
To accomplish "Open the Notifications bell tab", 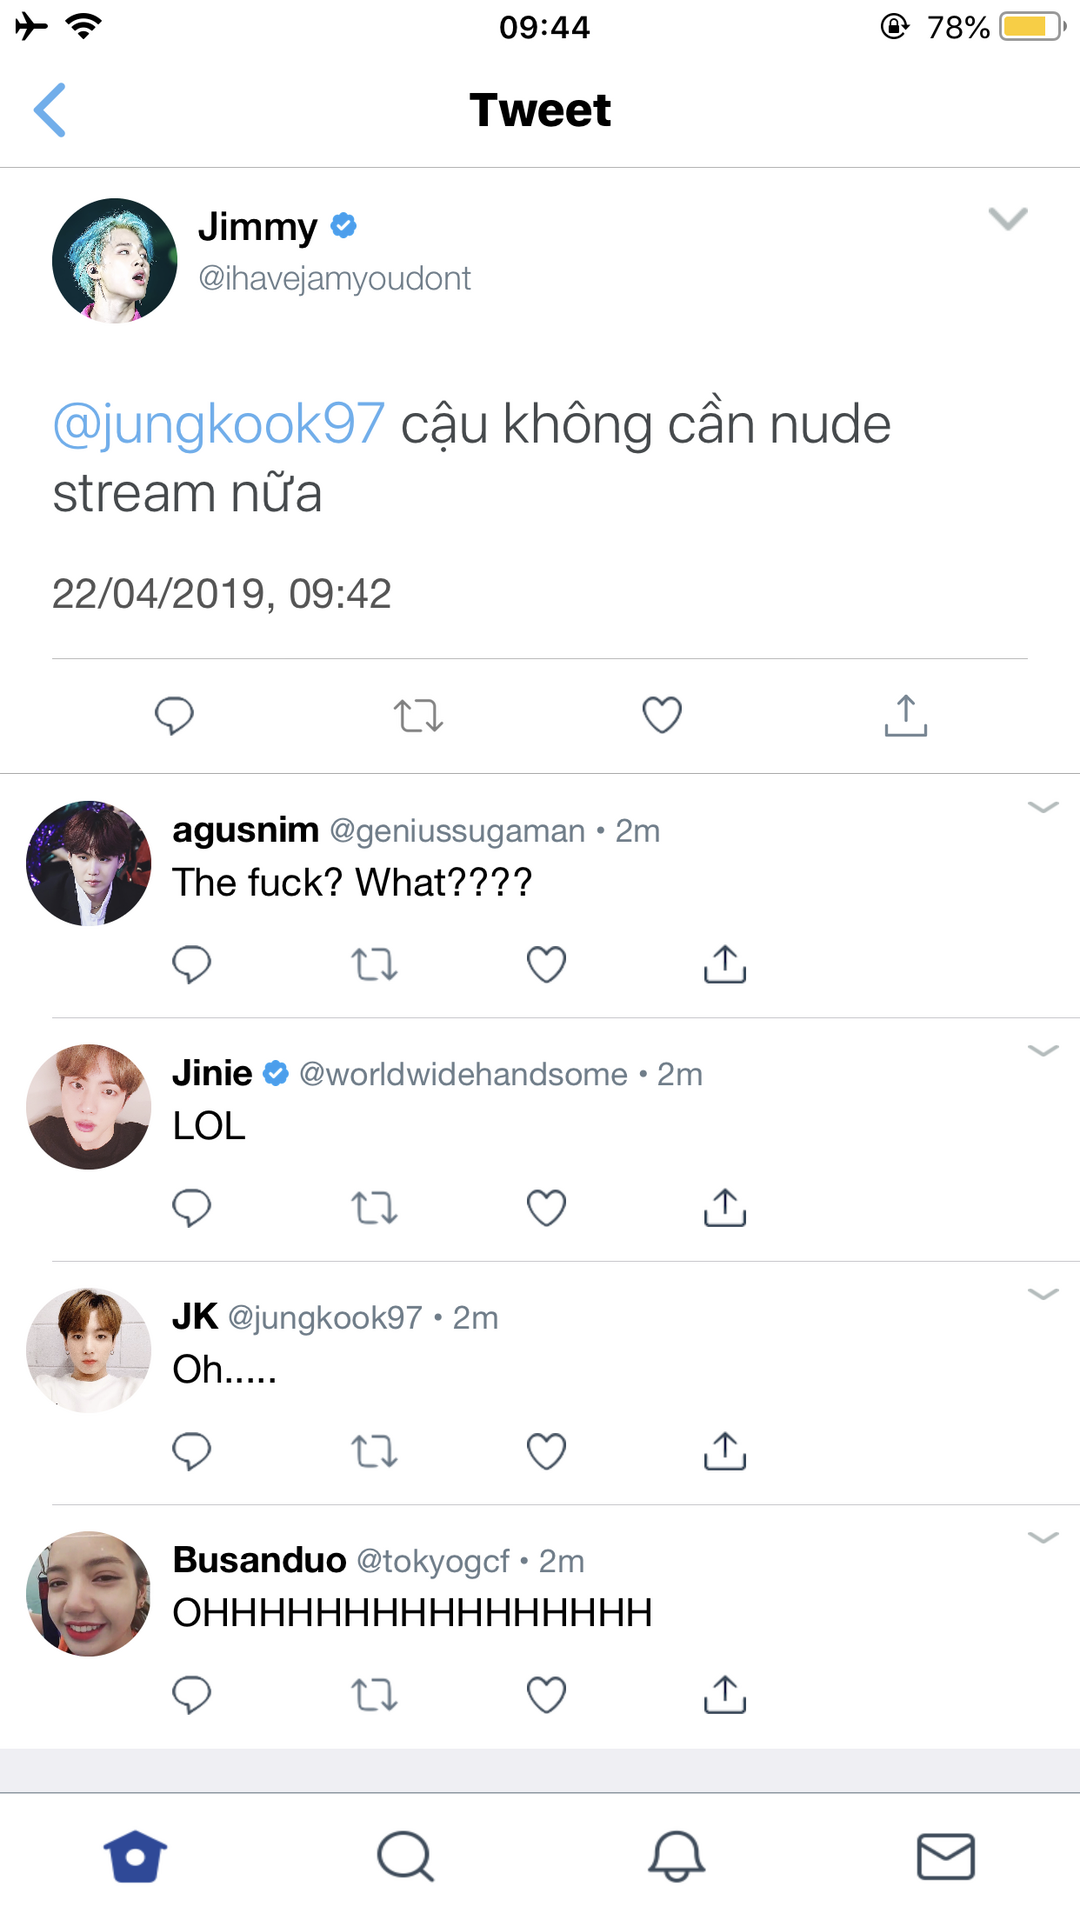I will (676, 1857).
